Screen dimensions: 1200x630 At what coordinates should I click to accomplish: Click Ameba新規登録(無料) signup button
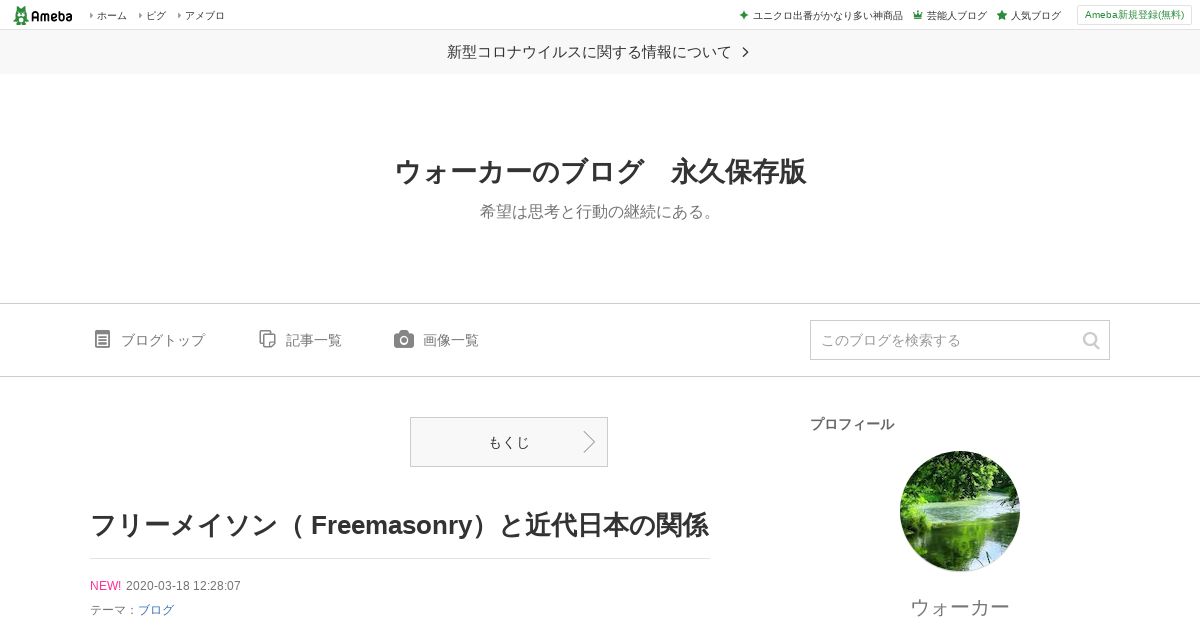coord(1134,15)
